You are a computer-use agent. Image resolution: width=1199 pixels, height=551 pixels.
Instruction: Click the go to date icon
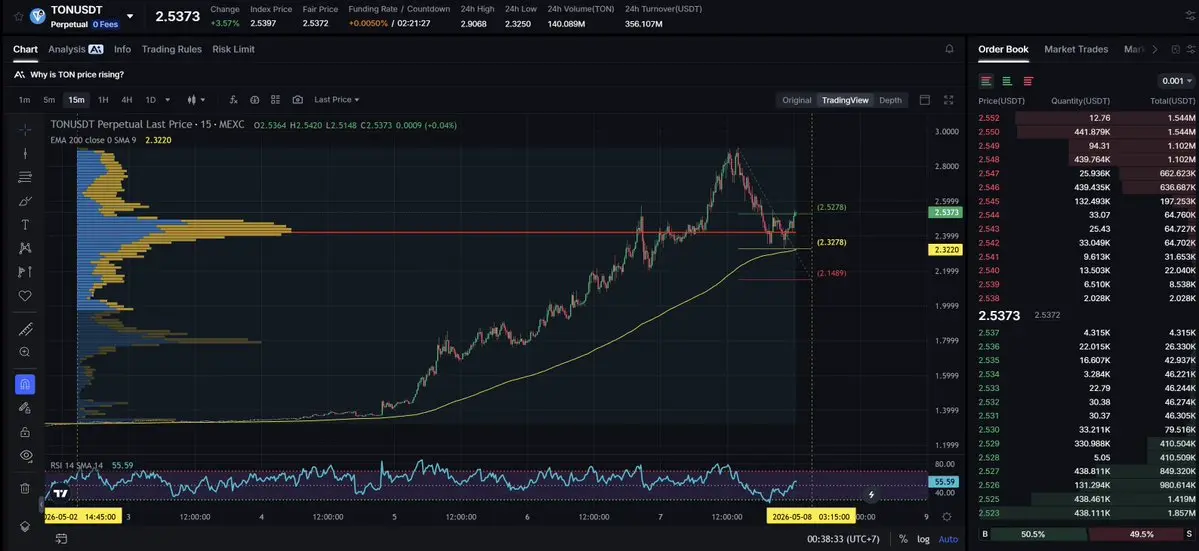coord(61,539)
